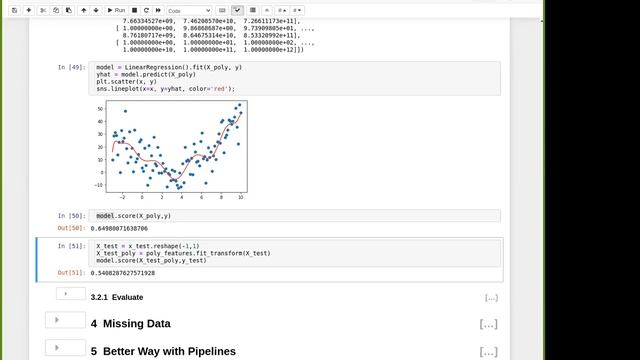
Task: Click the 'In [51]:' prompt label
Action: [71, 246]
